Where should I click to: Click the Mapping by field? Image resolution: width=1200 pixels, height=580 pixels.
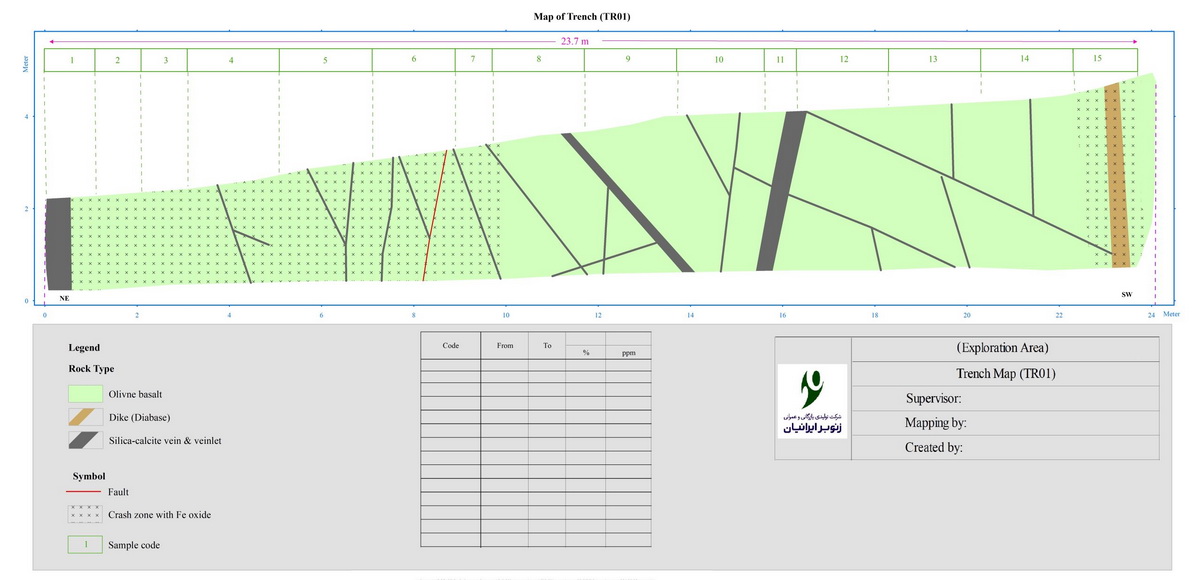coord(935,423)
